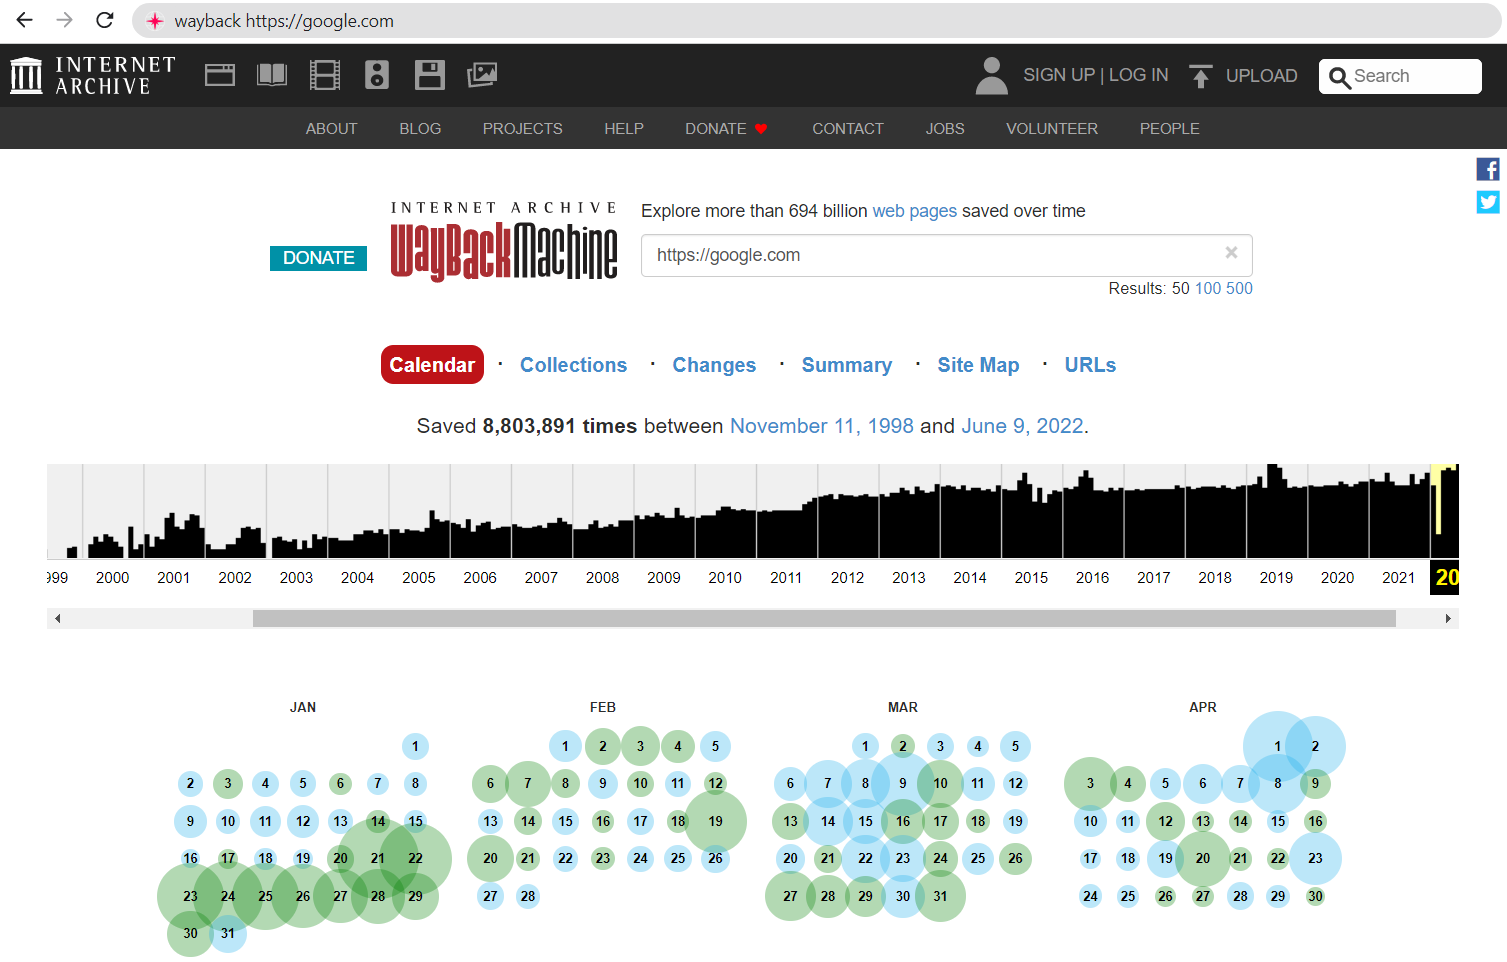Viewport: 1507px width, 962px height.
Task: Open the Software floppy disk icon
Action: point(430,75)
